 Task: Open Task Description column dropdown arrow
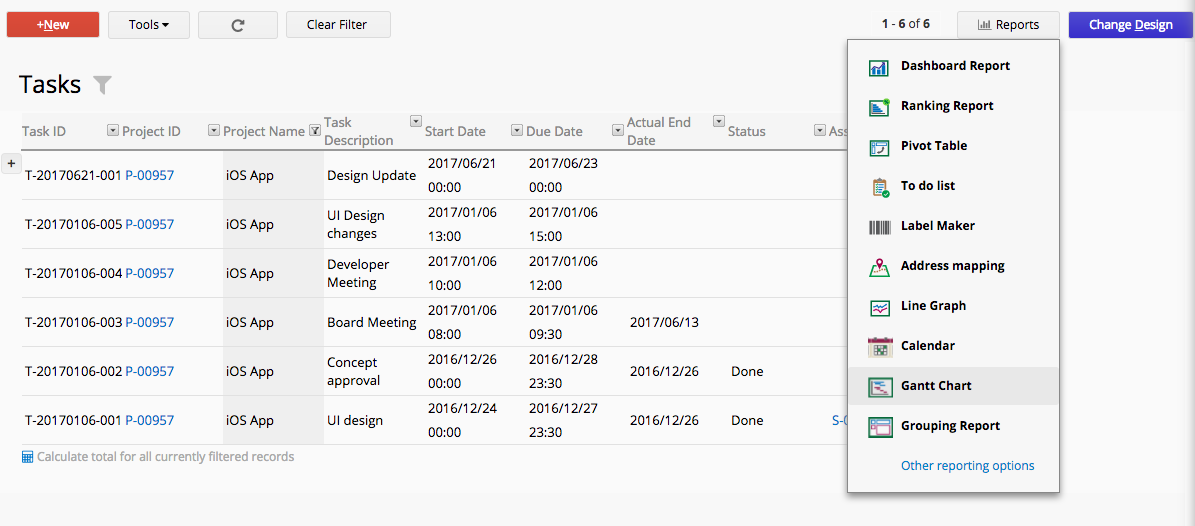point(416,120)
